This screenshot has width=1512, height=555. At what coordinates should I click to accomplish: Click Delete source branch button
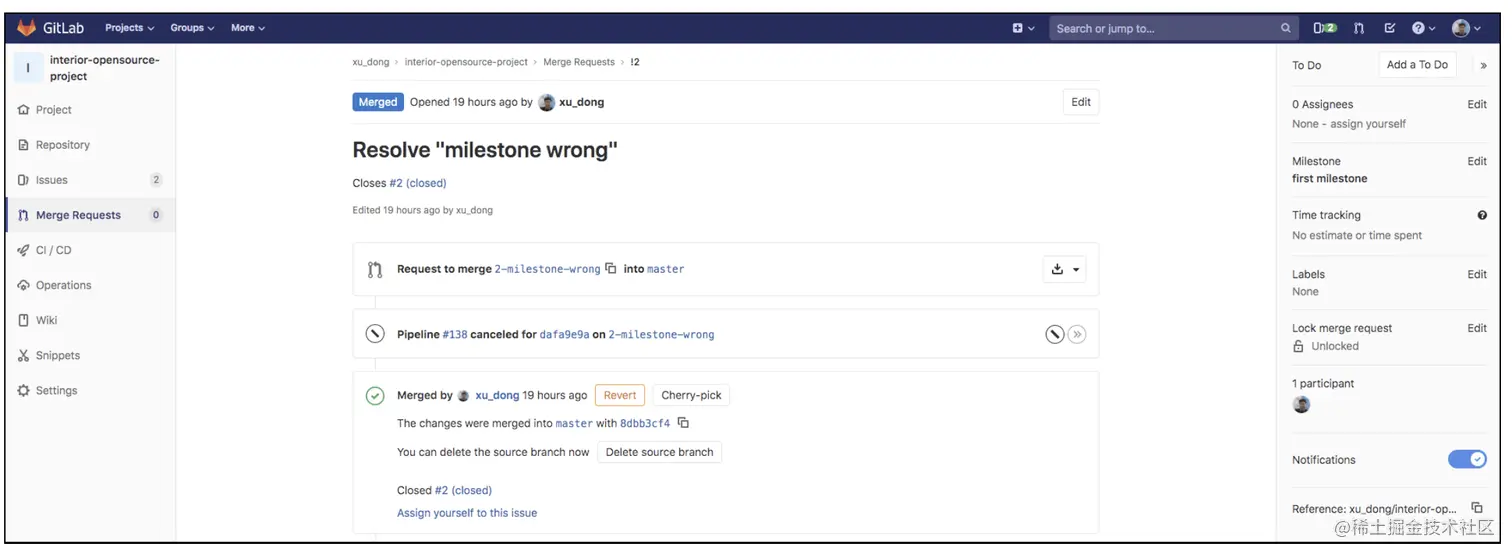[660, 452]
